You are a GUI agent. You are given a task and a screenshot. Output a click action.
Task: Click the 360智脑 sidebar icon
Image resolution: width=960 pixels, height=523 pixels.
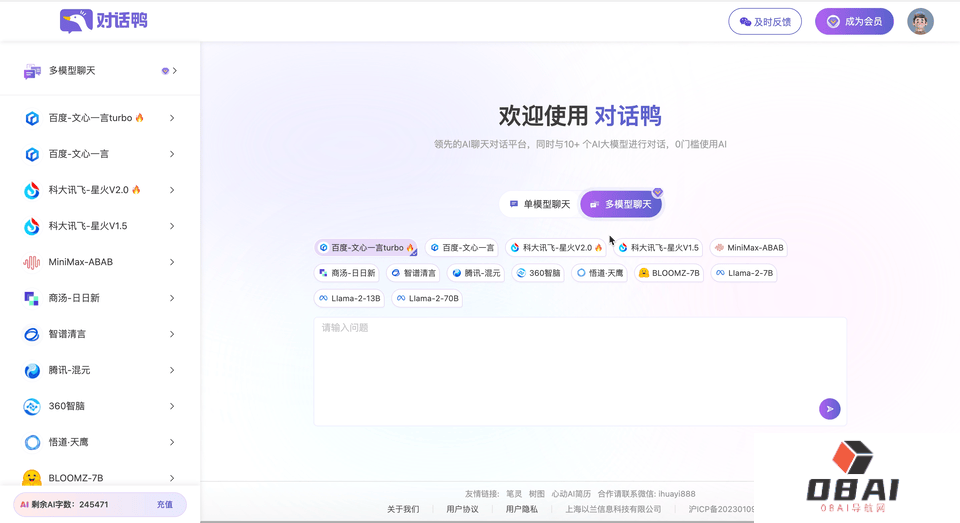coord(32,406)
